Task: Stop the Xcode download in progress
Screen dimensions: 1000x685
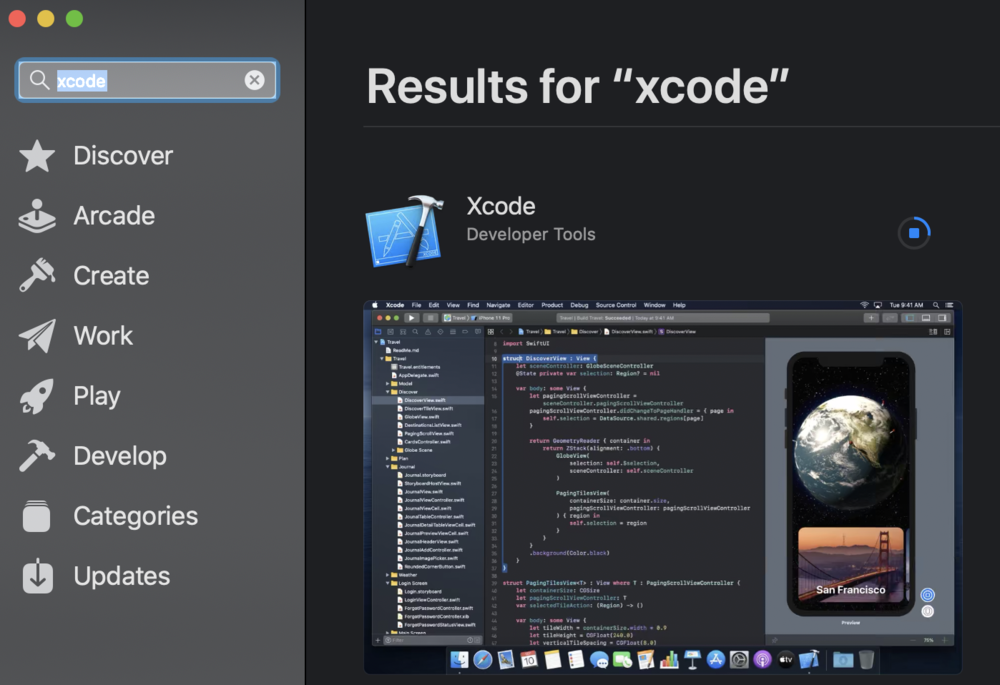Action: click(x=914, y=233)
